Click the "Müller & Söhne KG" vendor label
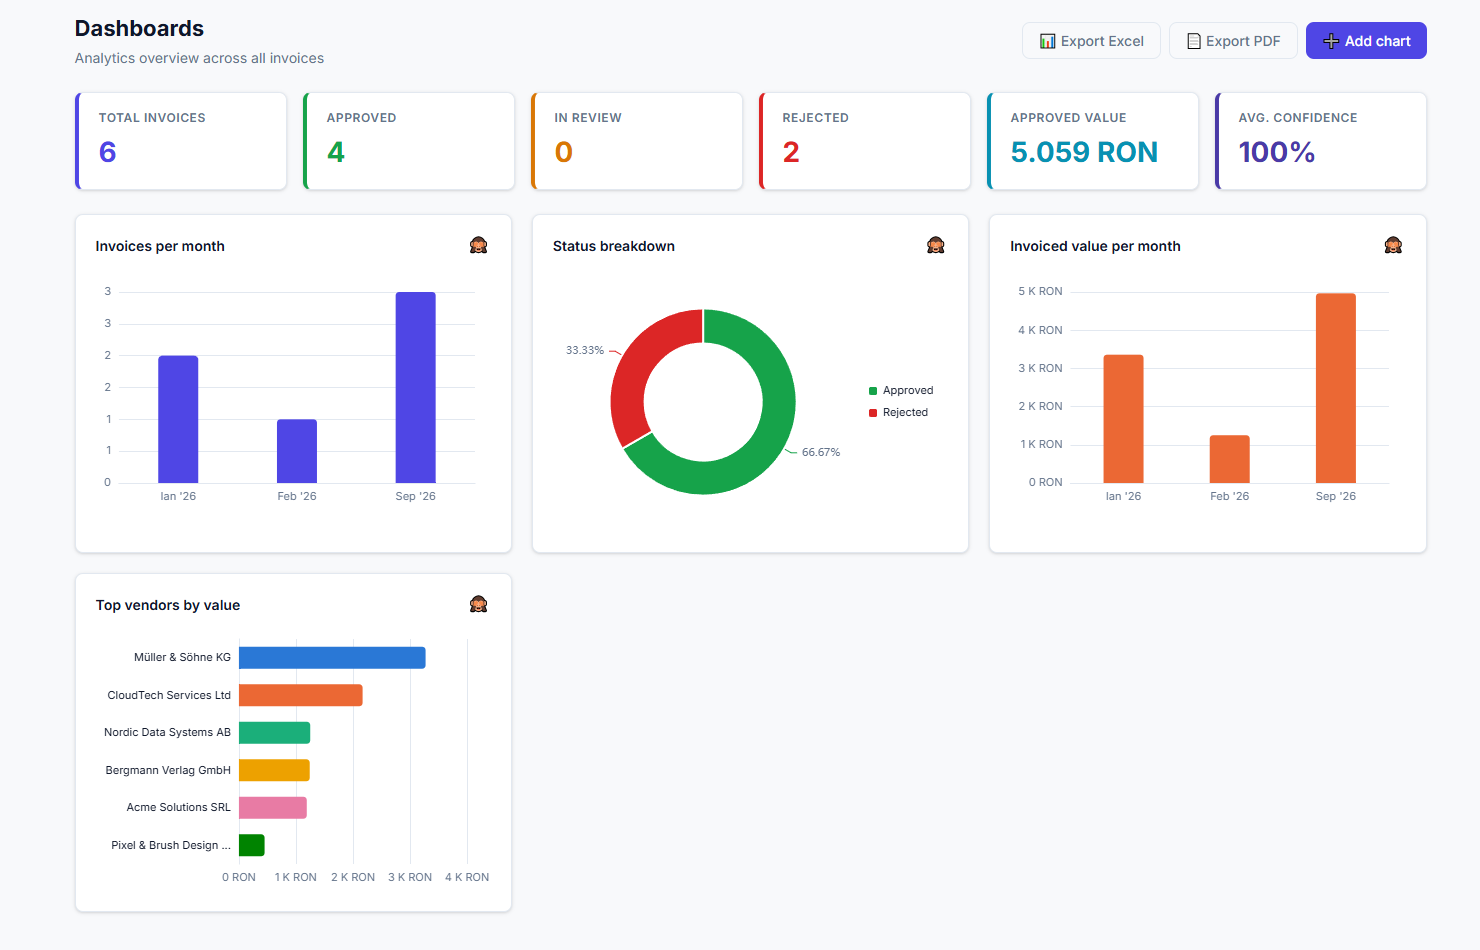 pyautogui.click(x=182, y=658)
